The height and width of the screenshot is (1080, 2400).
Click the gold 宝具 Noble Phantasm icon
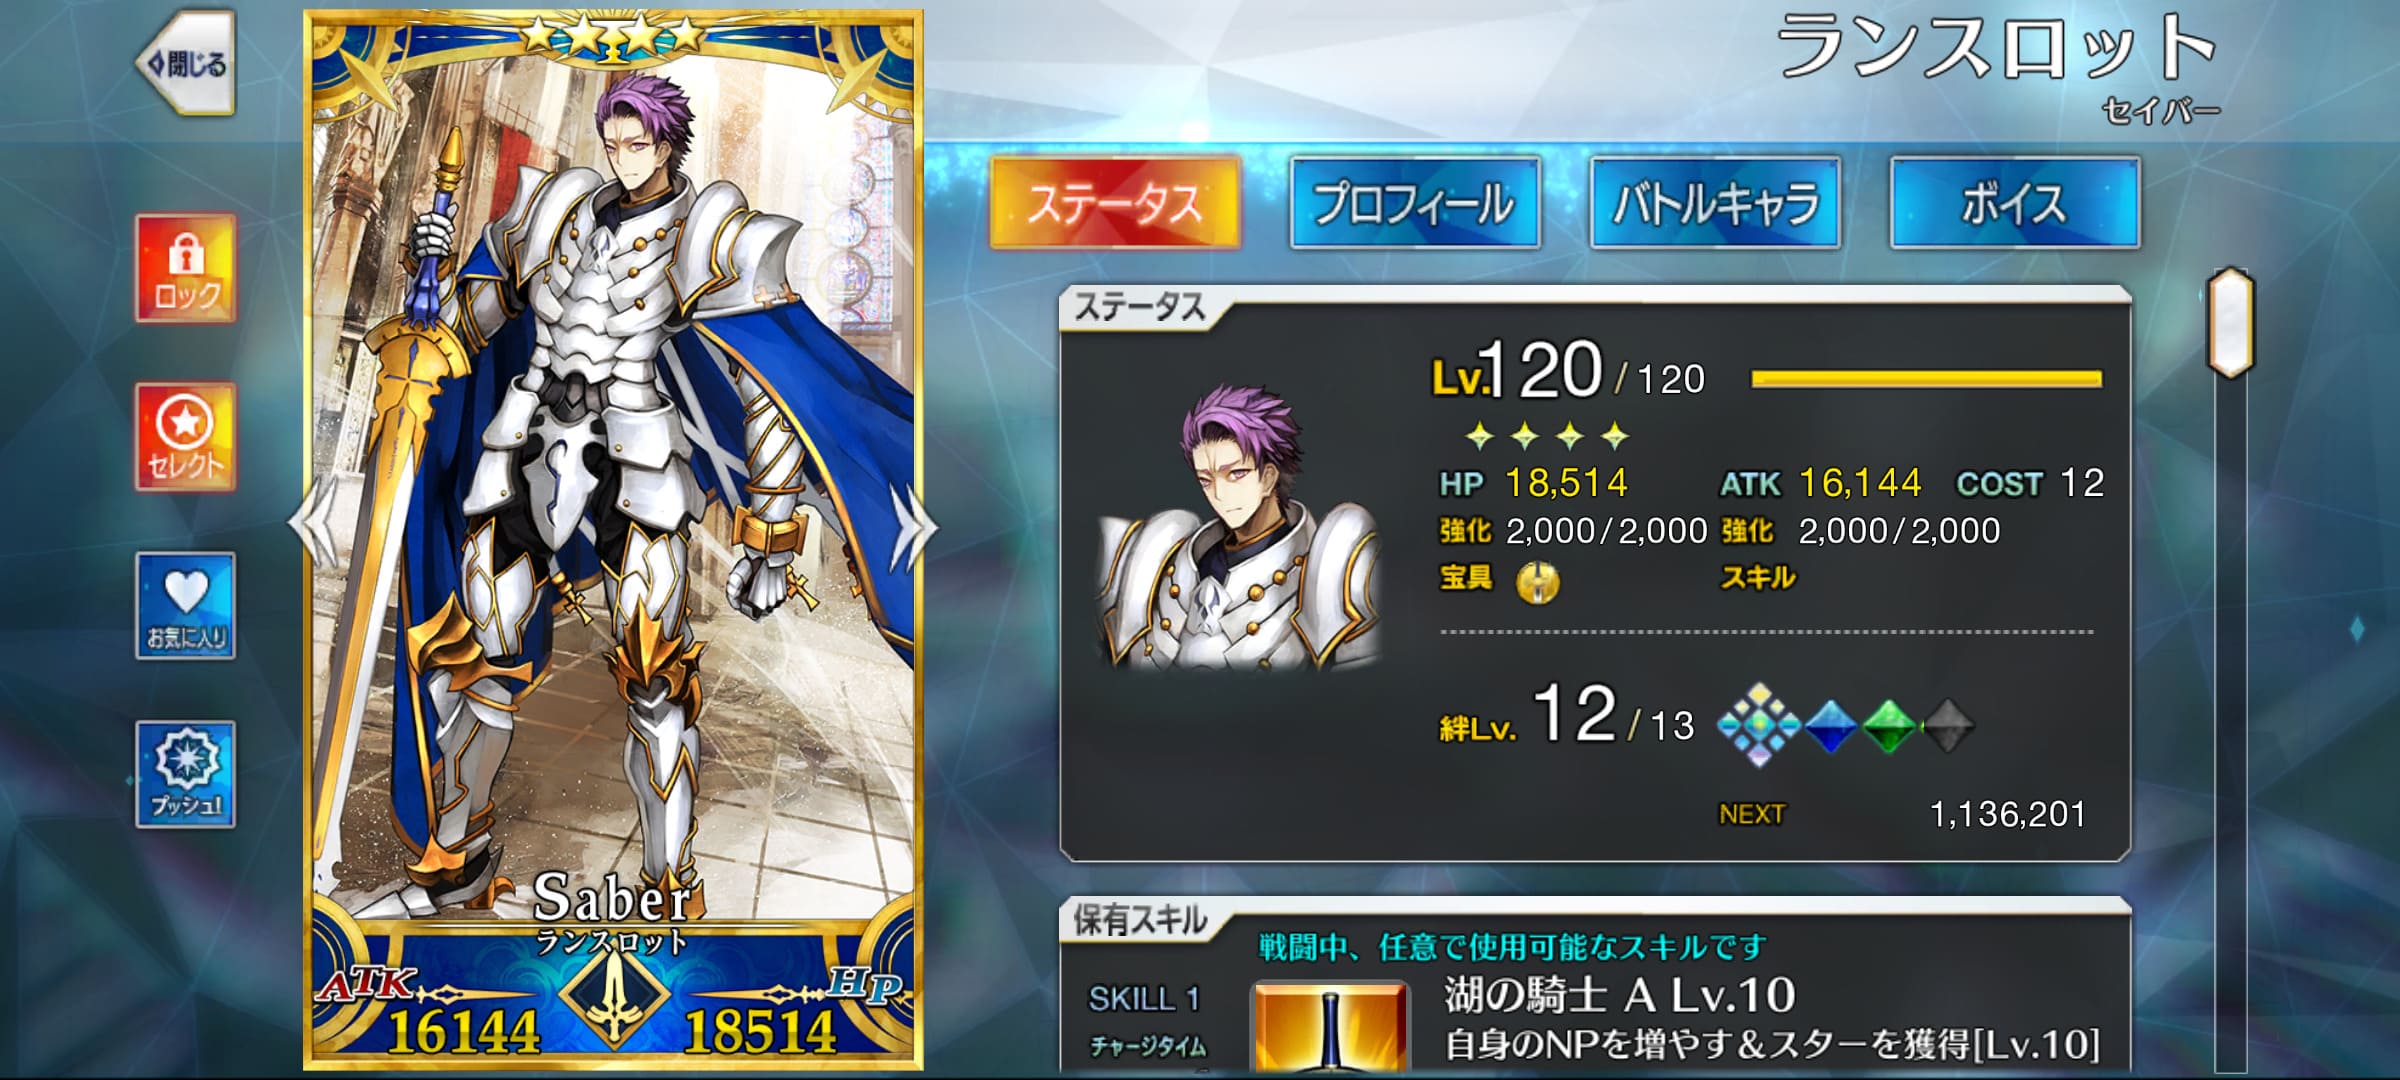click(x=1538, y=581)
